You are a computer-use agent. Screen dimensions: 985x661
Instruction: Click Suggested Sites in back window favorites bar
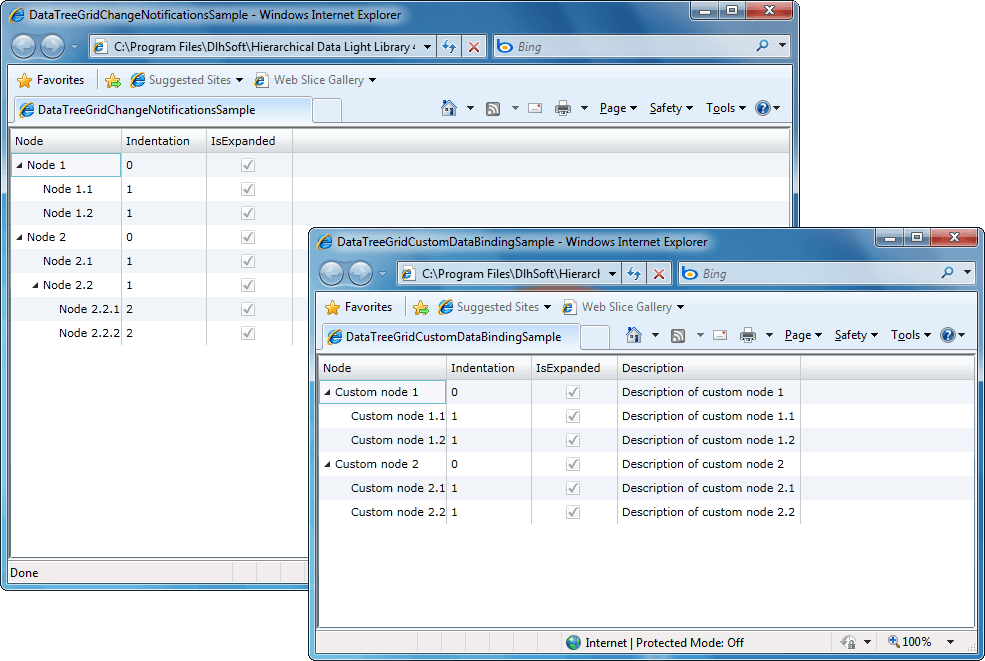coord(187,80)
